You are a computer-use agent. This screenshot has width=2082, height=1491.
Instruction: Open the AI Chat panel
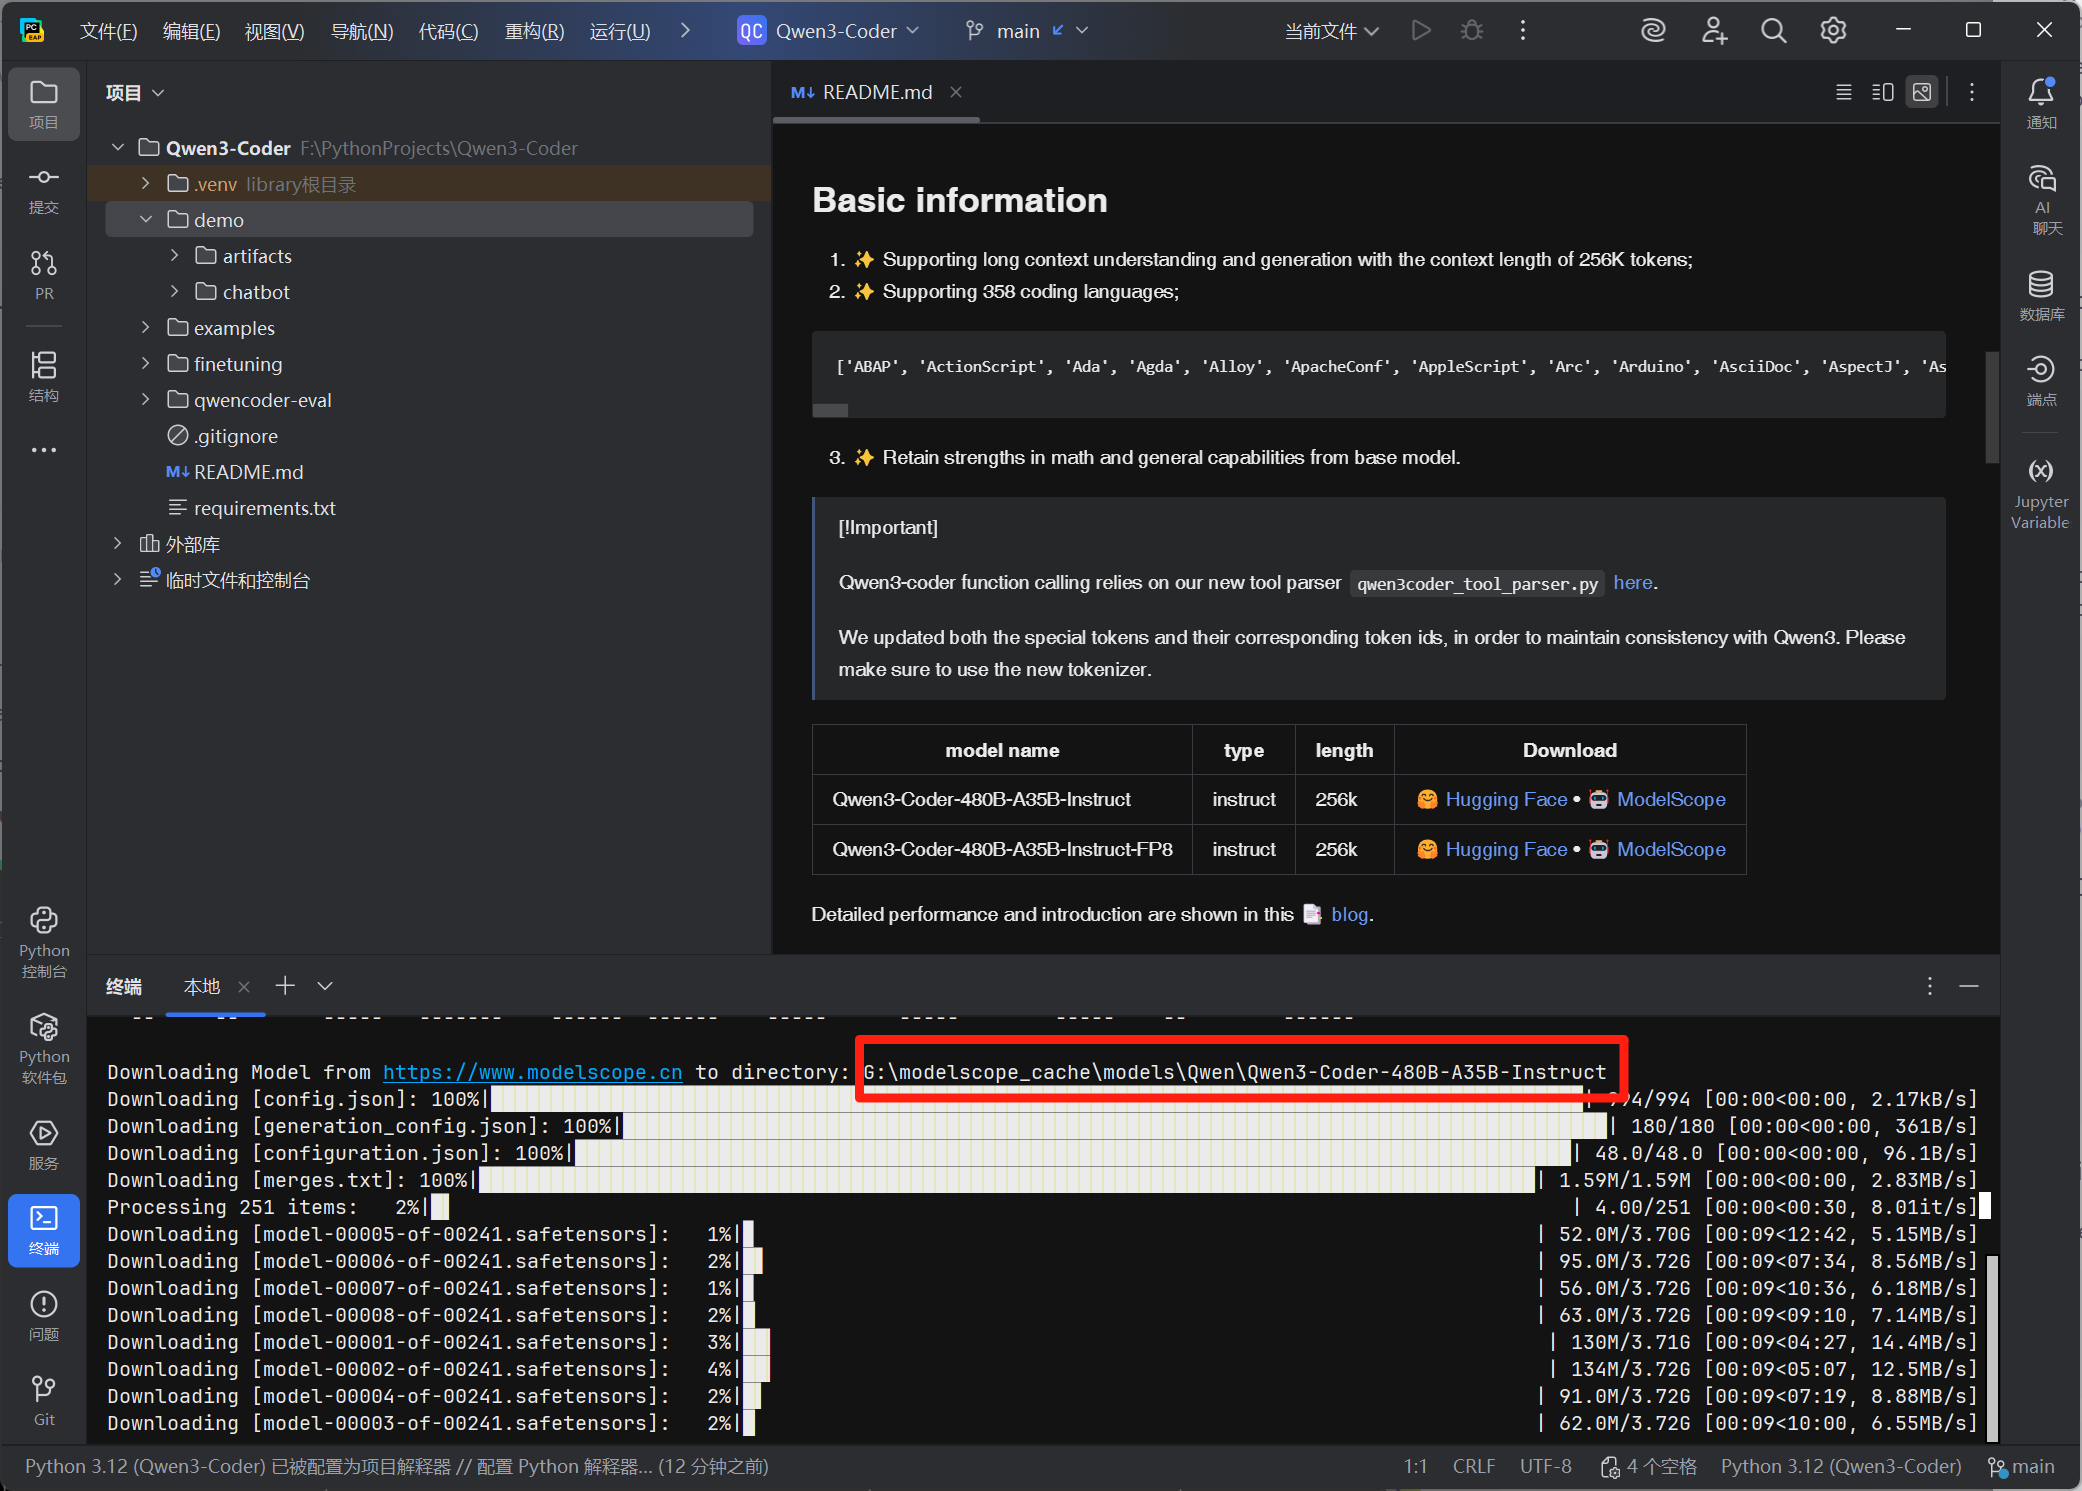2041,199
